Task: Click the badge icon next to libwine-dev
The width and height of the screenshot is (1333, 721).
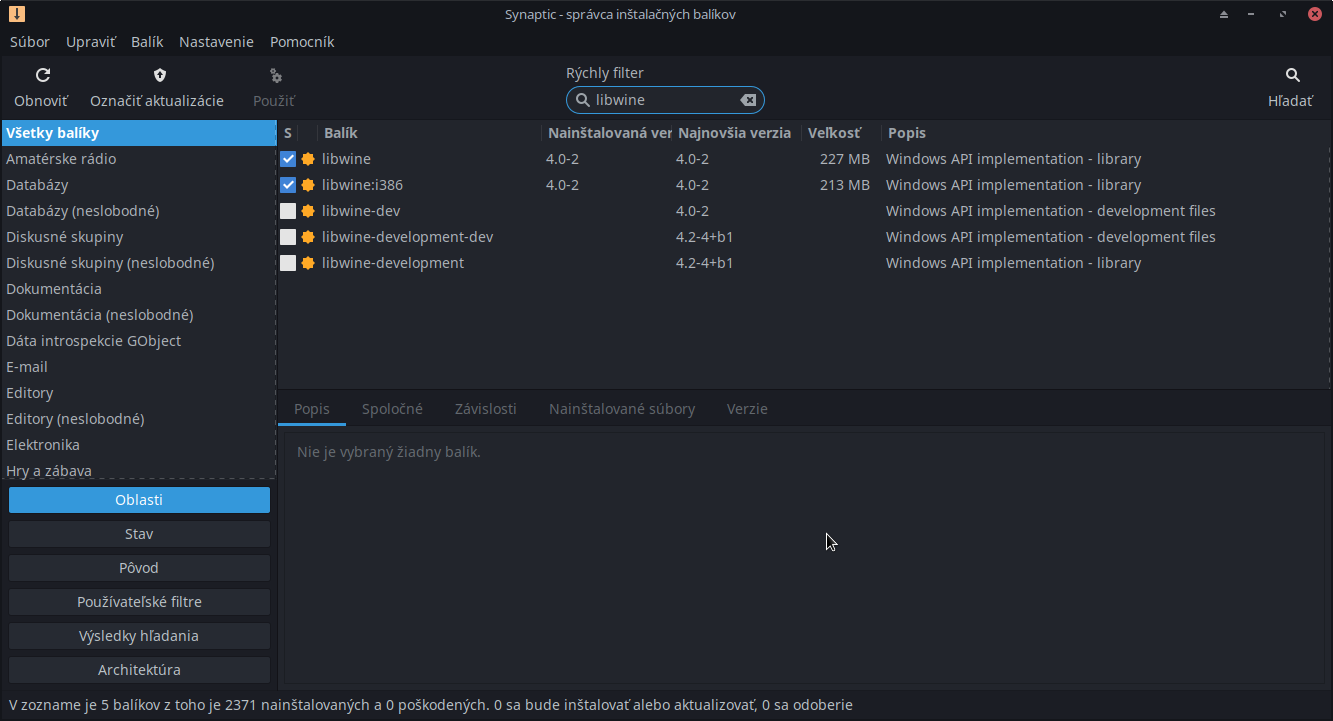Action: (x=308, y=211)
